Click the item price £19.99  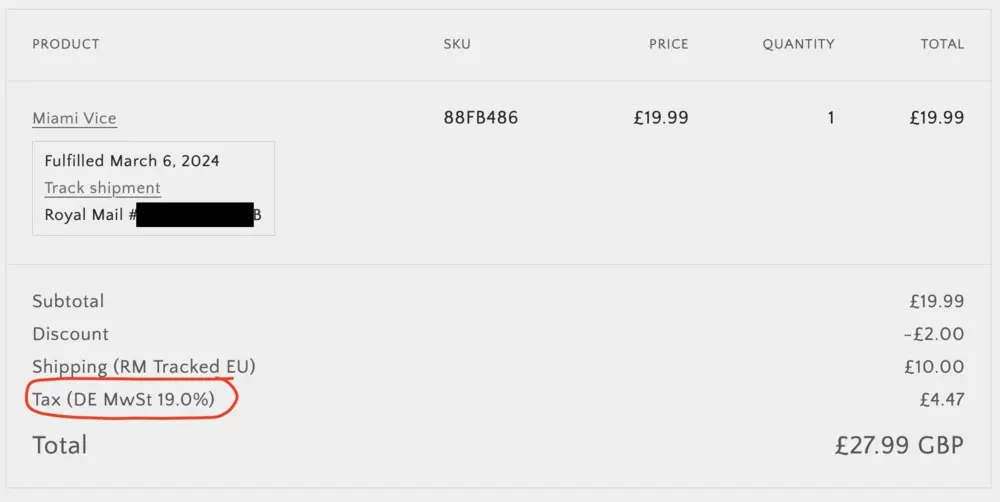pyautogui.click(x=660, y=118)
